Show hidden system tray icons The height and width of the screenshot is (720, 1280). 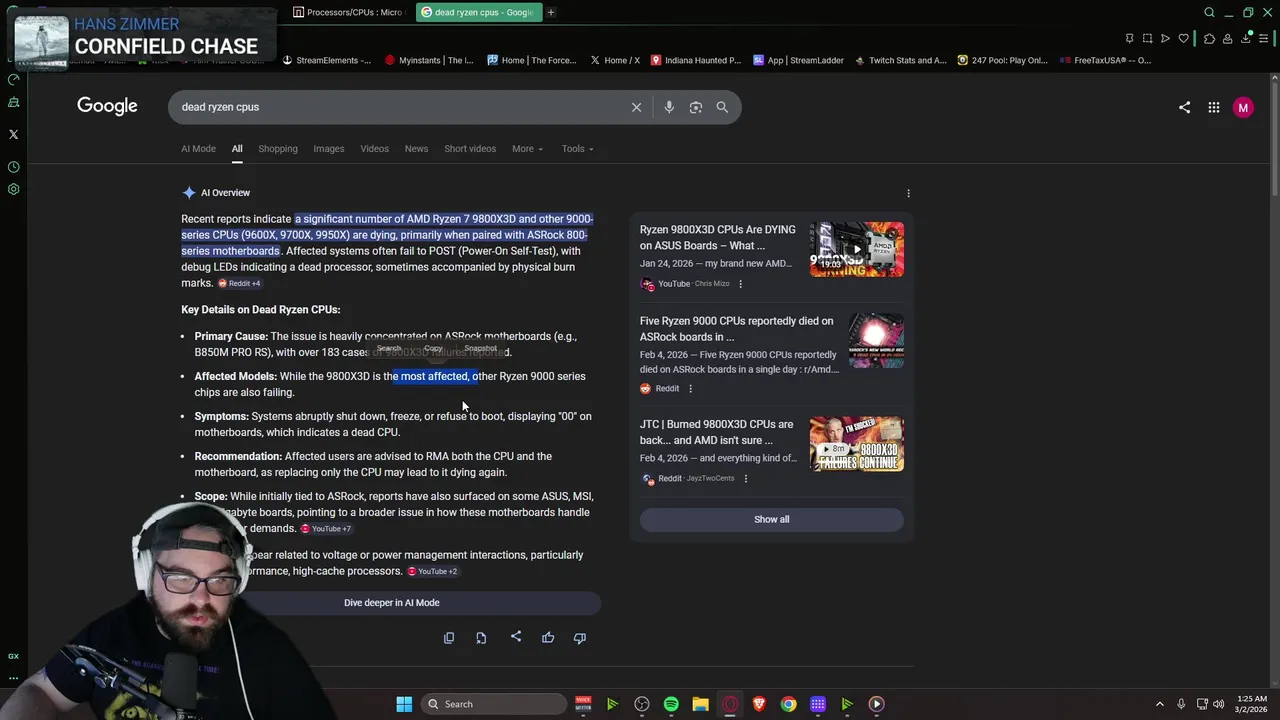1160,704
